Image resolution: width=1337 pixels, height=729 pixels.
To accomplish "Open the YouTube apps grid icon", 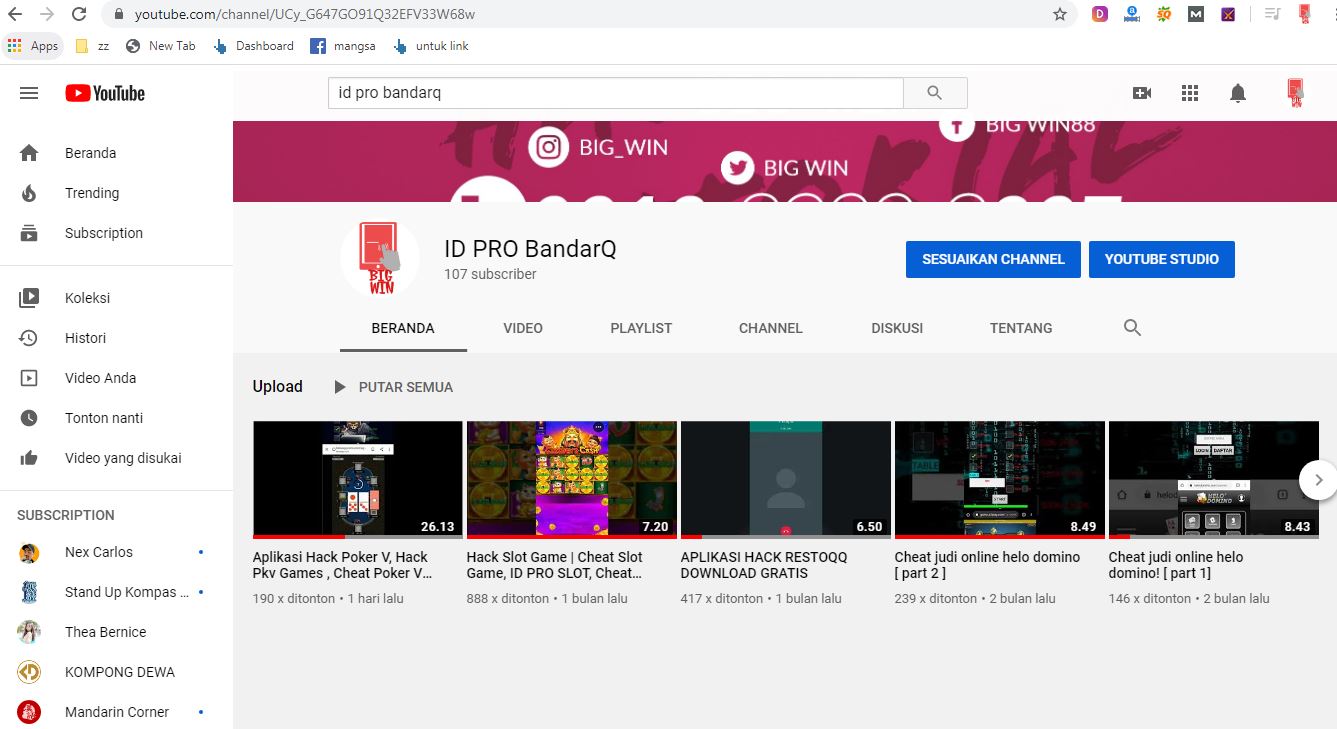I will (1190, 93).
